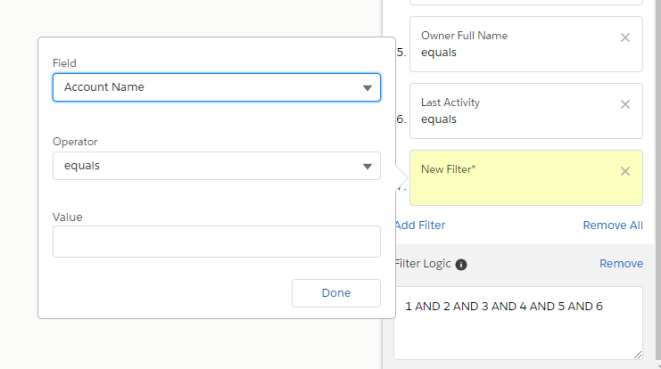661x369 pixels.
Task: Edit the Filter Logic text area
Action: click(x=518, y=323)
